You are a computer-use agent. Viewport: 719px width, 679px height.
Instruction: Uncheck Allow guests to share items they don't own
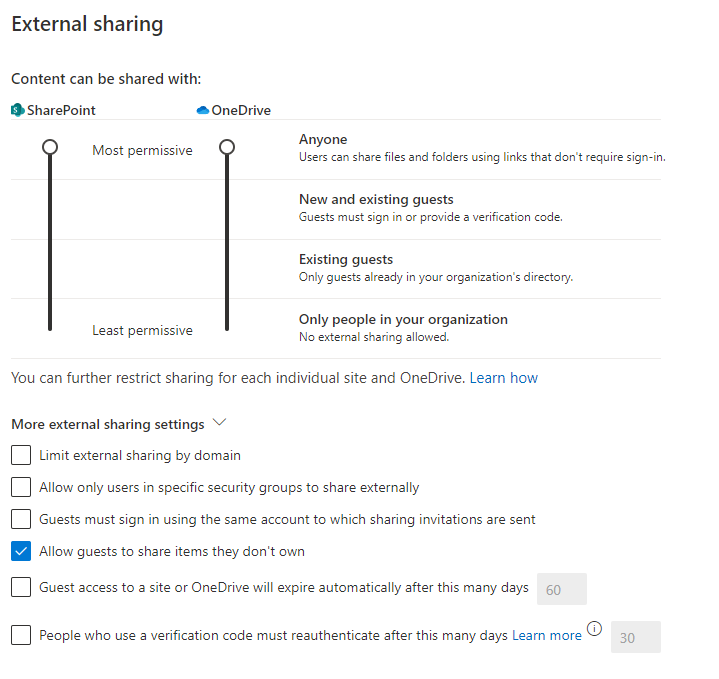(x=21, y=551)
